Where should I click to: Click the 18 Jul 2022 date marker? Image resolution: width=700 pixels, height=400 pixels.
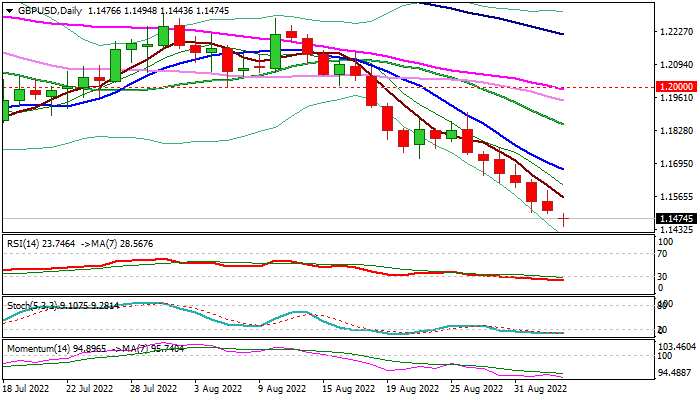26,389
